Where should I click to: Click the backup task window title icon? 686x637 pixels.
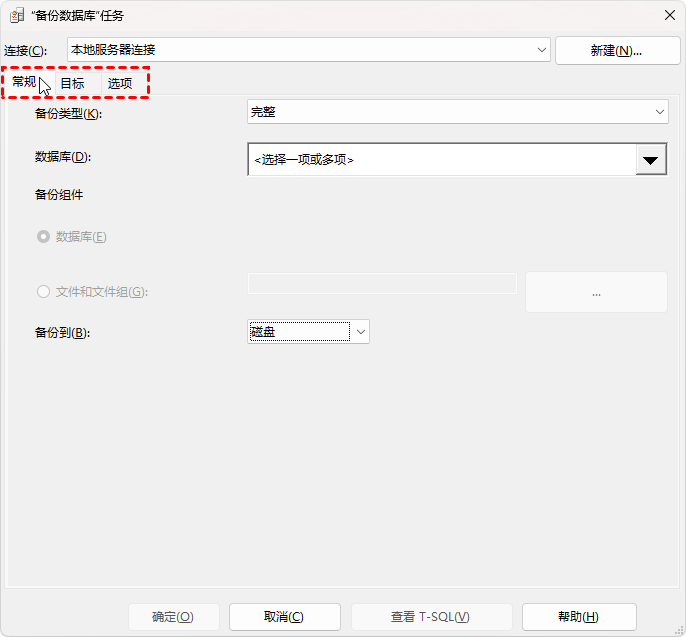pos(17,16)
